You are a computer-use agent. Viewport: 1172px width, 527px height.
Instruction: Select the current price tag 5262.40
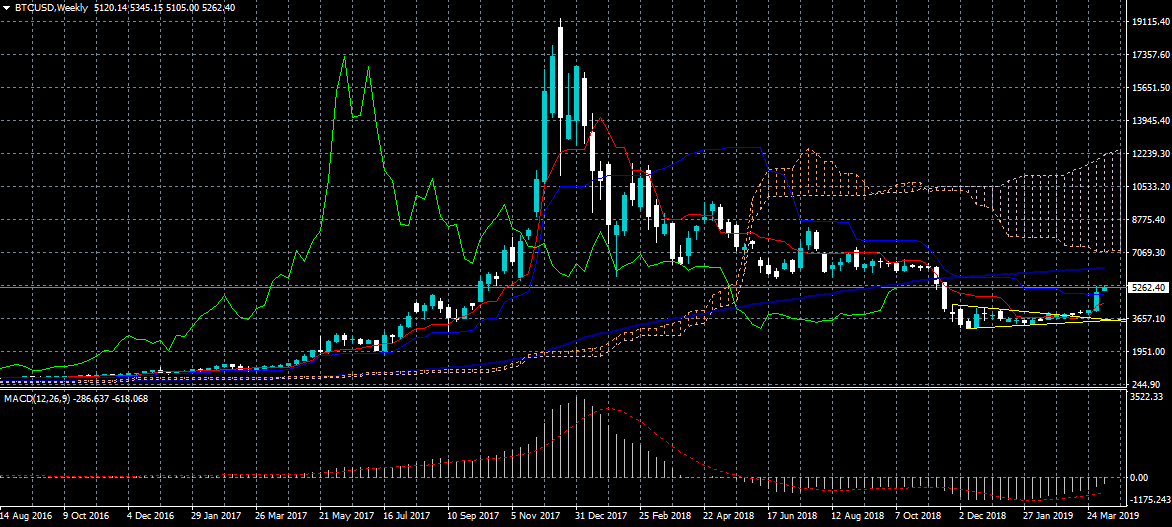(x=1147, y=288)
